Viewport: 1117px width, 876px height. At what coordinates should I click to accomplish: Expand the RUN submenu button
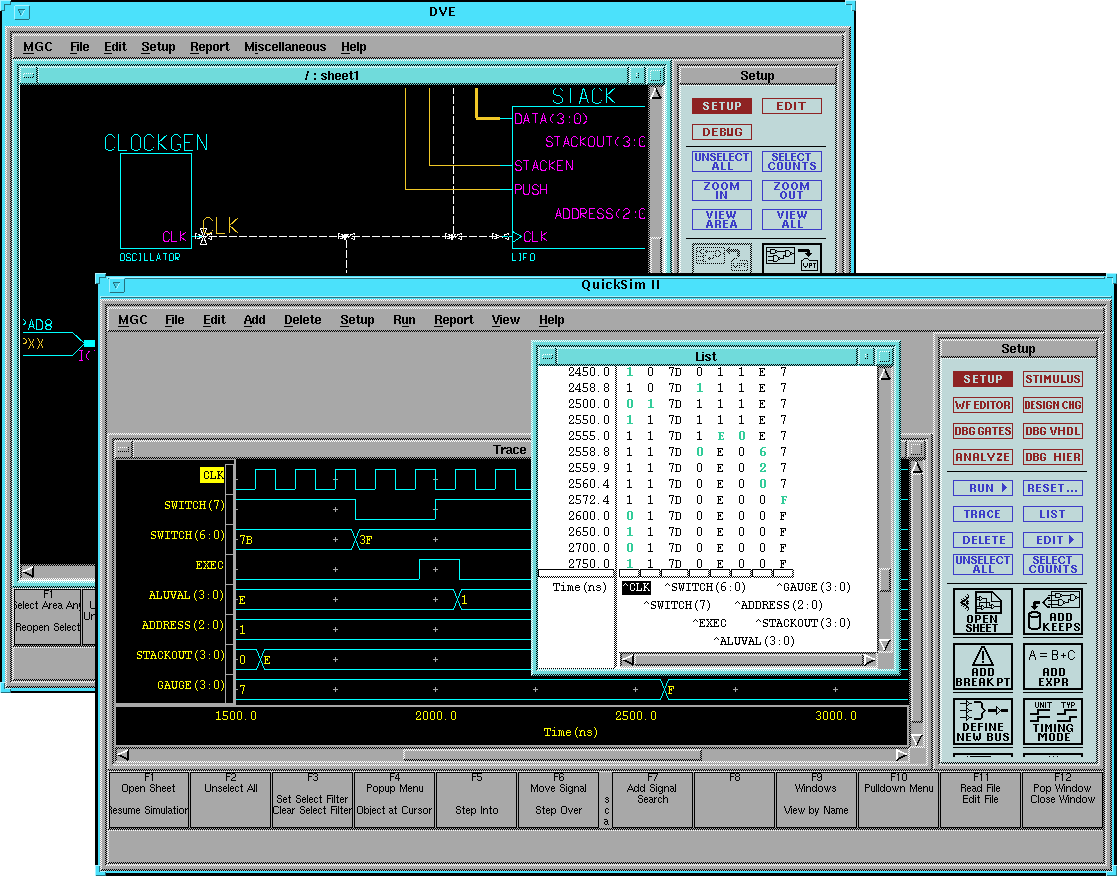[x=982, y=488]
